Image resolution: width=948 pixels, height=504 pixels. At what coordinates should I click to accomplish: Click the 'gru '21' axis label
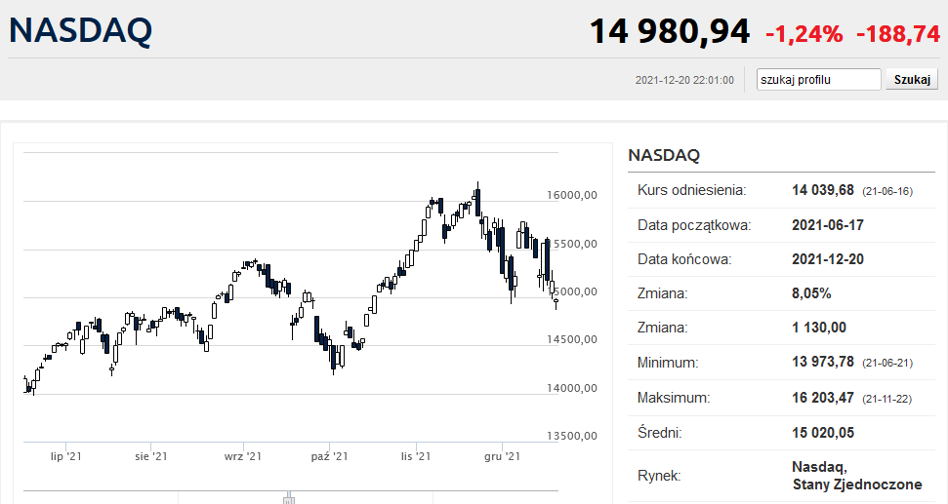point(502,456)
